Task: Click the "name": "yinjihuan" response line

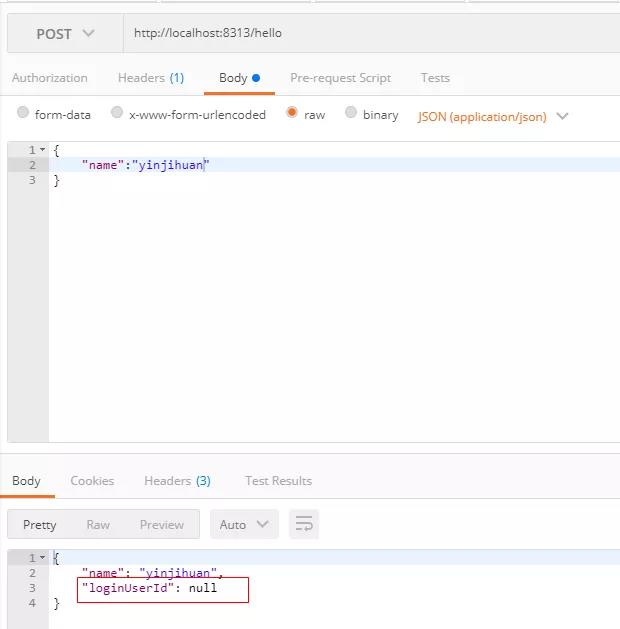Action: pos(152,573)
